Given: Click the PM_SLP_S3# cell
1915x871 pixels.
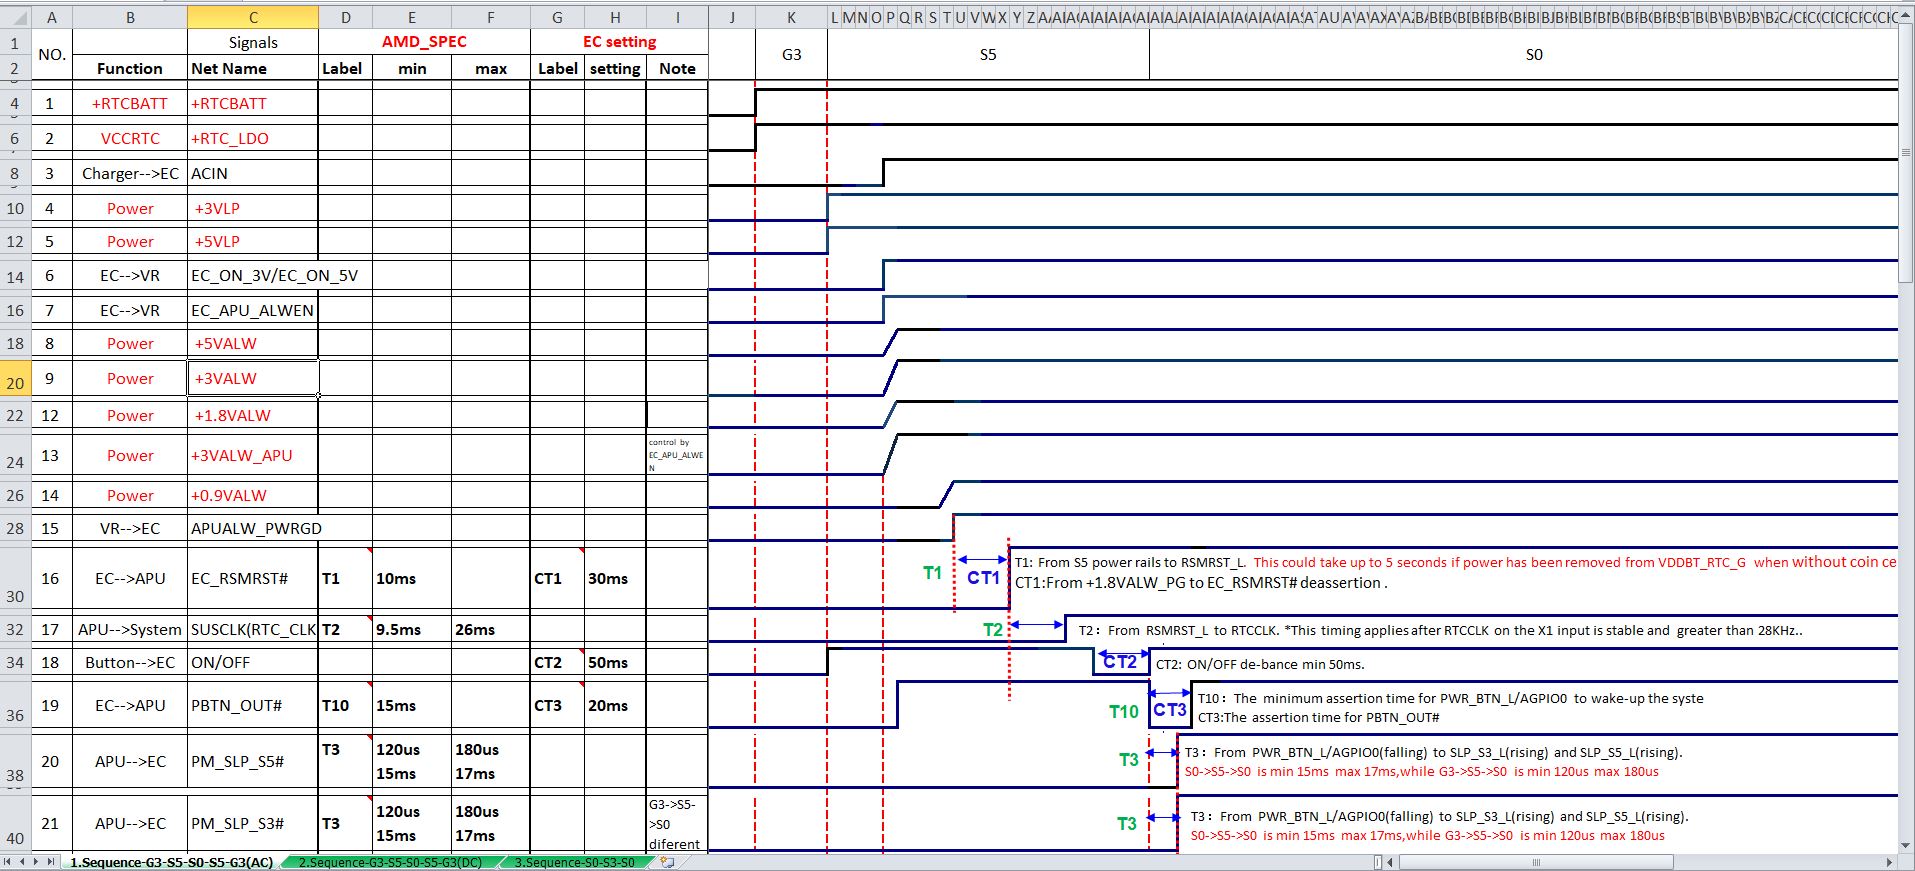Looking at the screenshot, I should click(253, 823).
